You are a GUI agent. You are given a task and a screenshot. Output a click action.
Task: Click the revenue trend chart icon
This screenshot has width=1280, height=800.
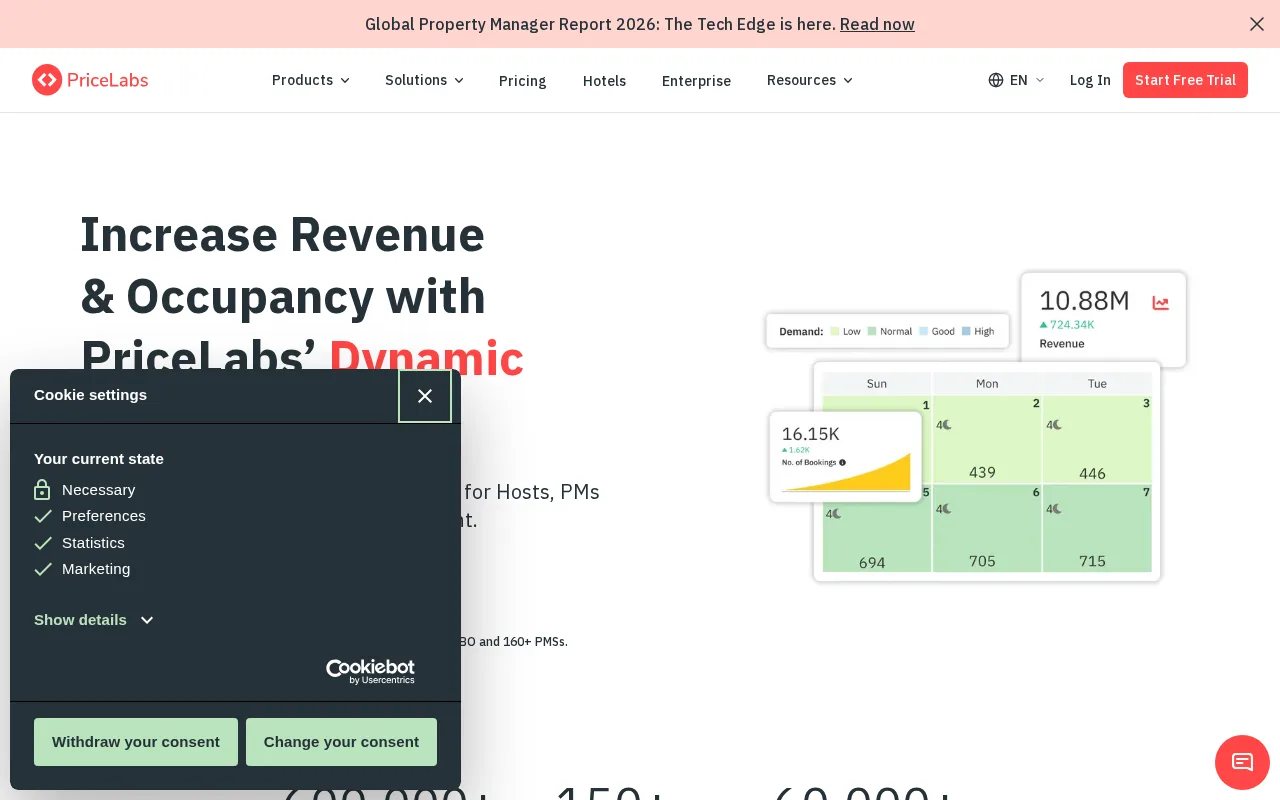tap(1160, 303)
